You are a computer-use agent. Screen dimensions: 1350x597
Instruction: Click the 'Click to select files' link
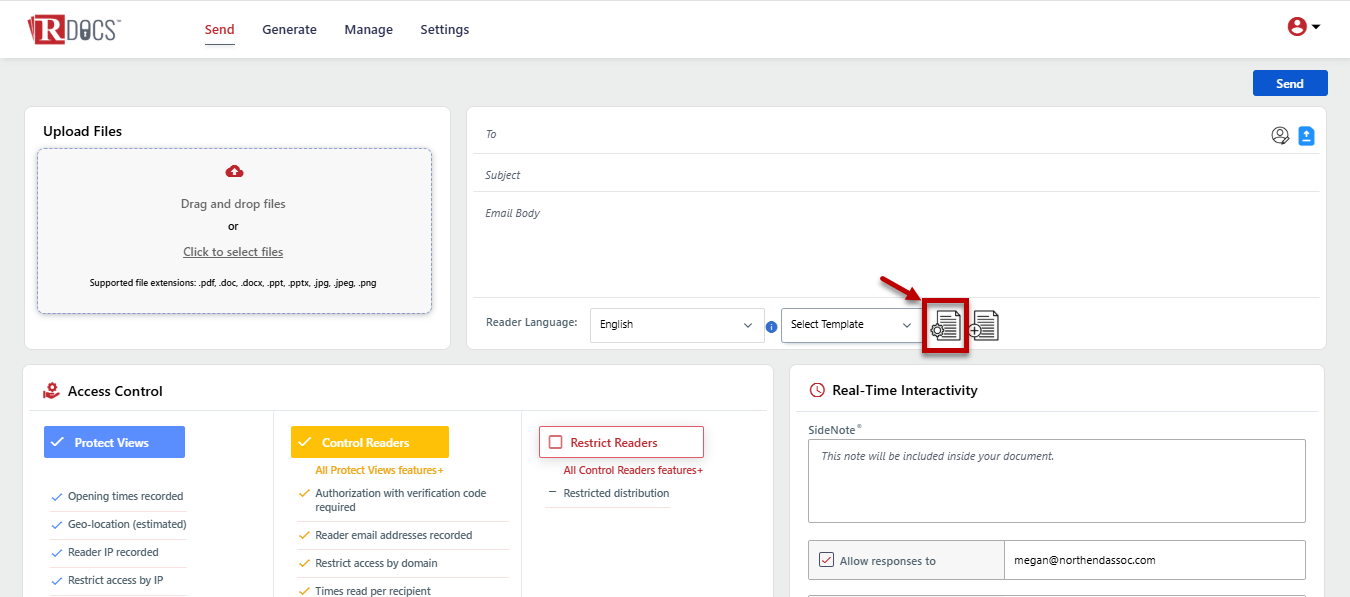click(x=233, y=252)
